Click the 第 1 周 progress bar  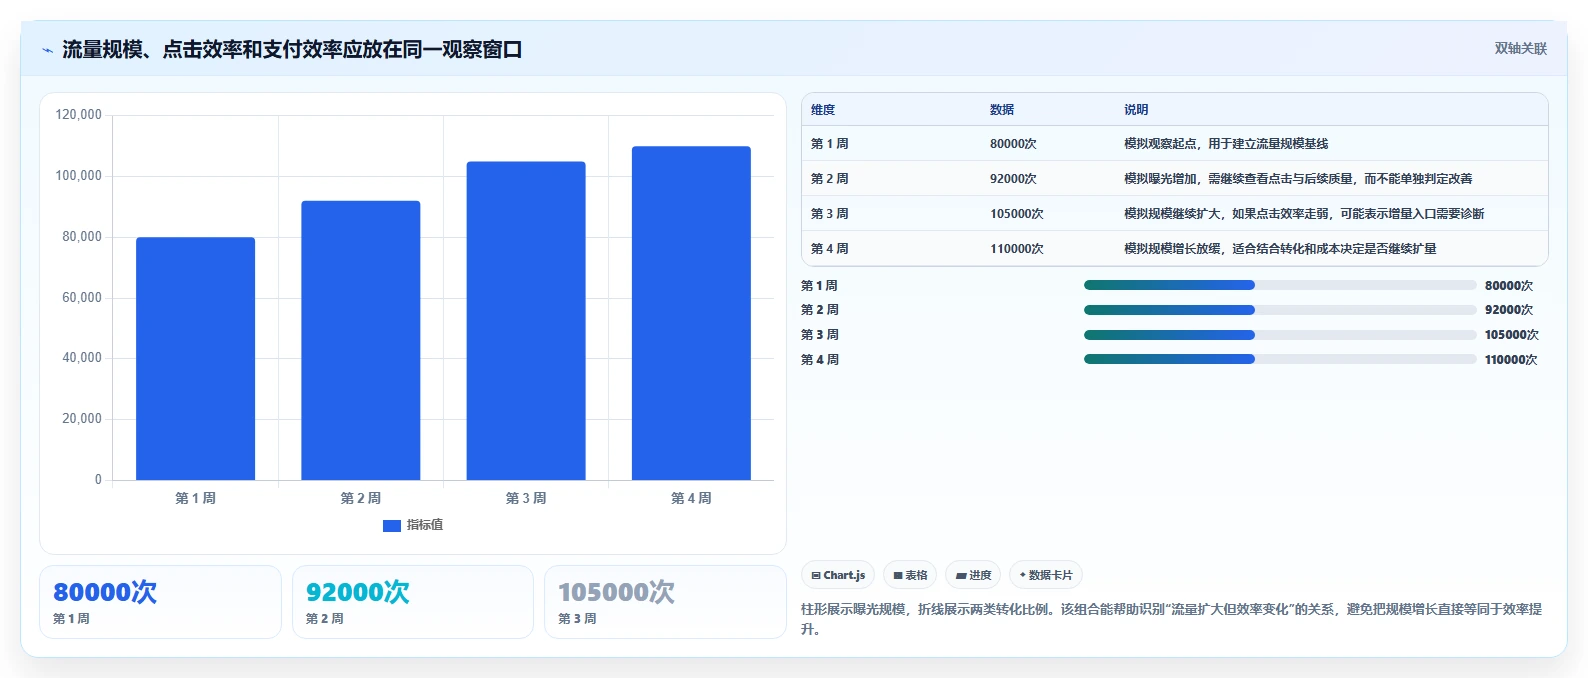(1280, 285)
